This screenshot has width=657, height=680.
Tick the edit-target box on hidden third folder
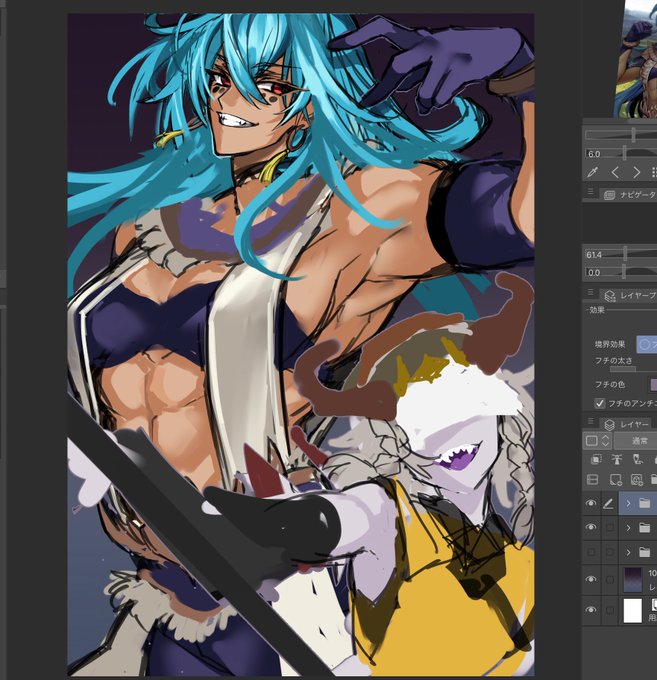point(610,552)
